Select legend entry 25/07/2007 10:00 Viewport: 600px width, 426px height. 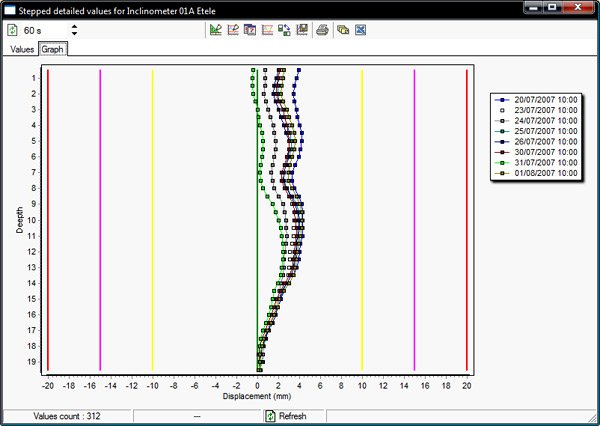pyautogui.click(x=536, y=131)
